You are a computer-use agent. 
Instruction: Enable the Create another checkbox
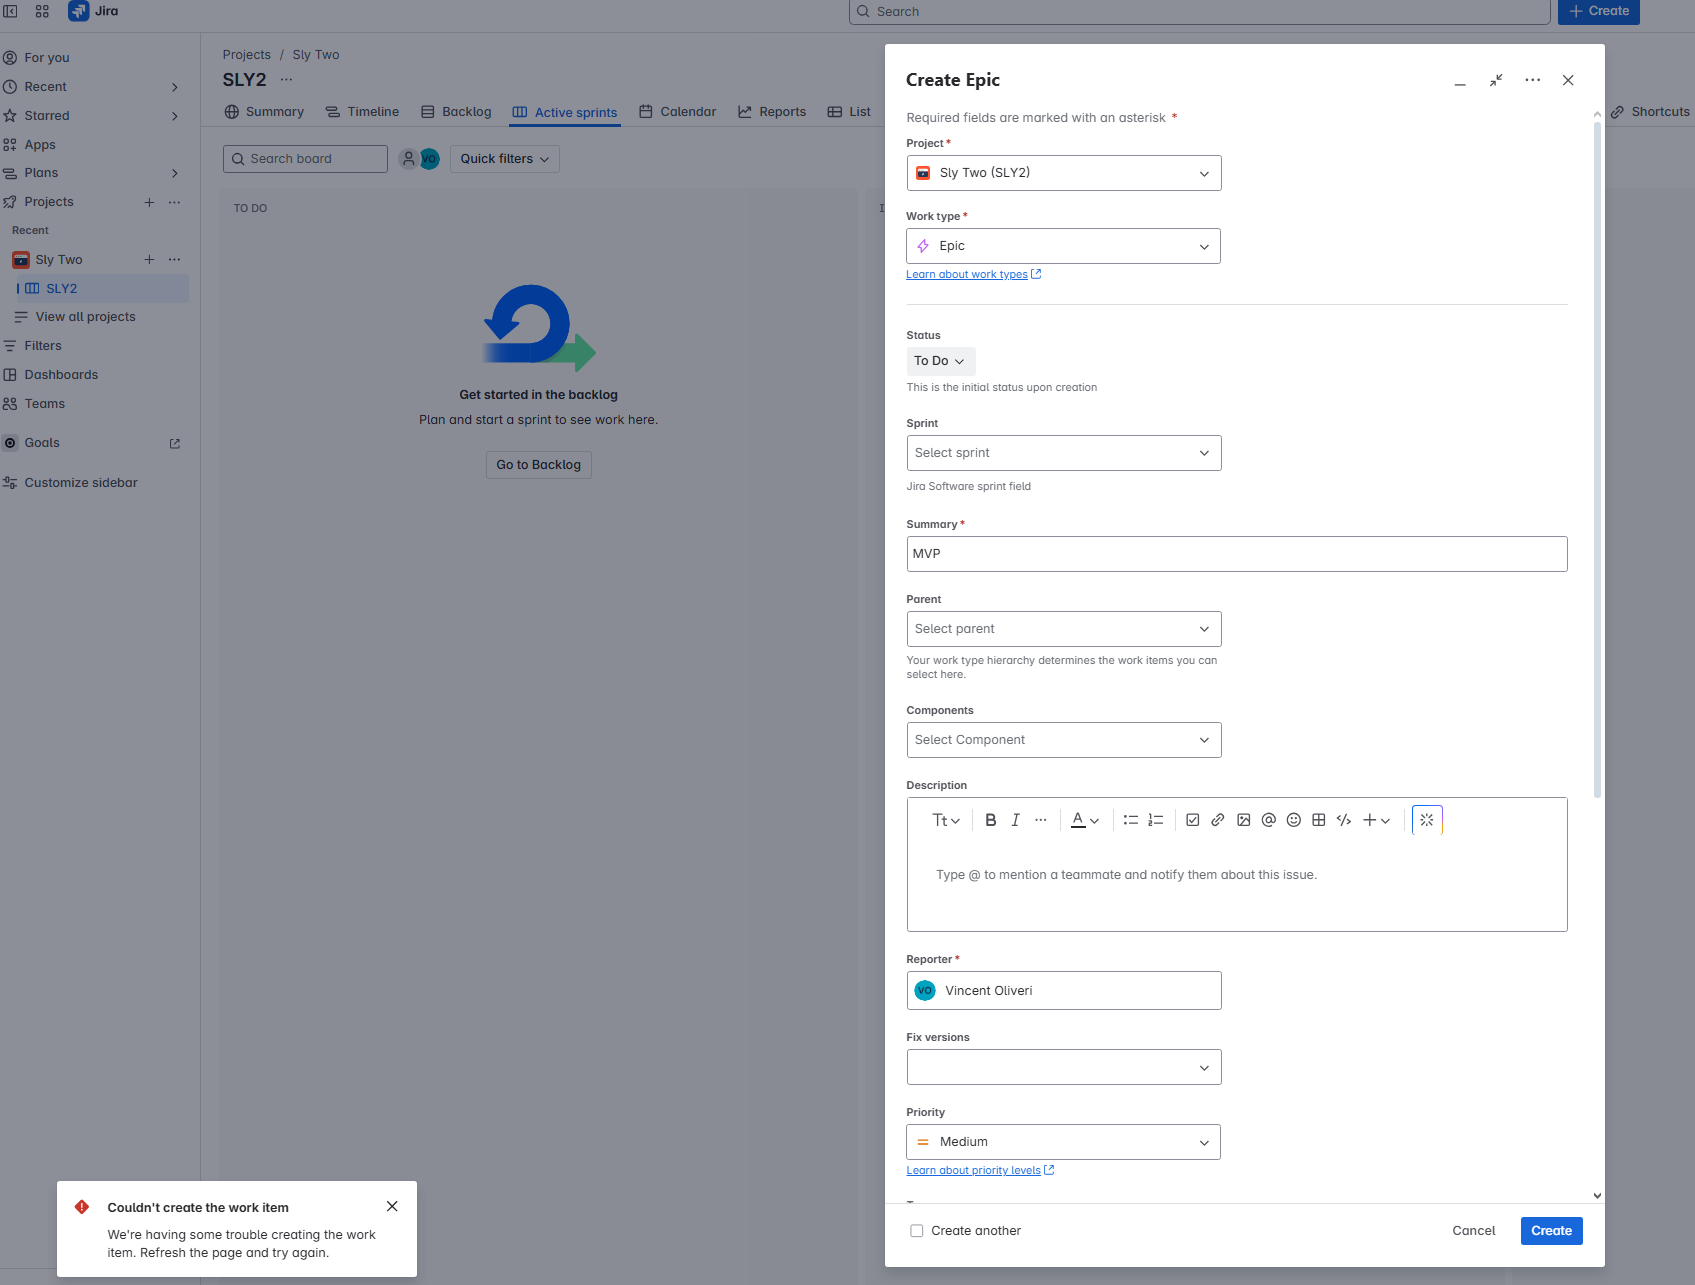[x=917, y=1230]
